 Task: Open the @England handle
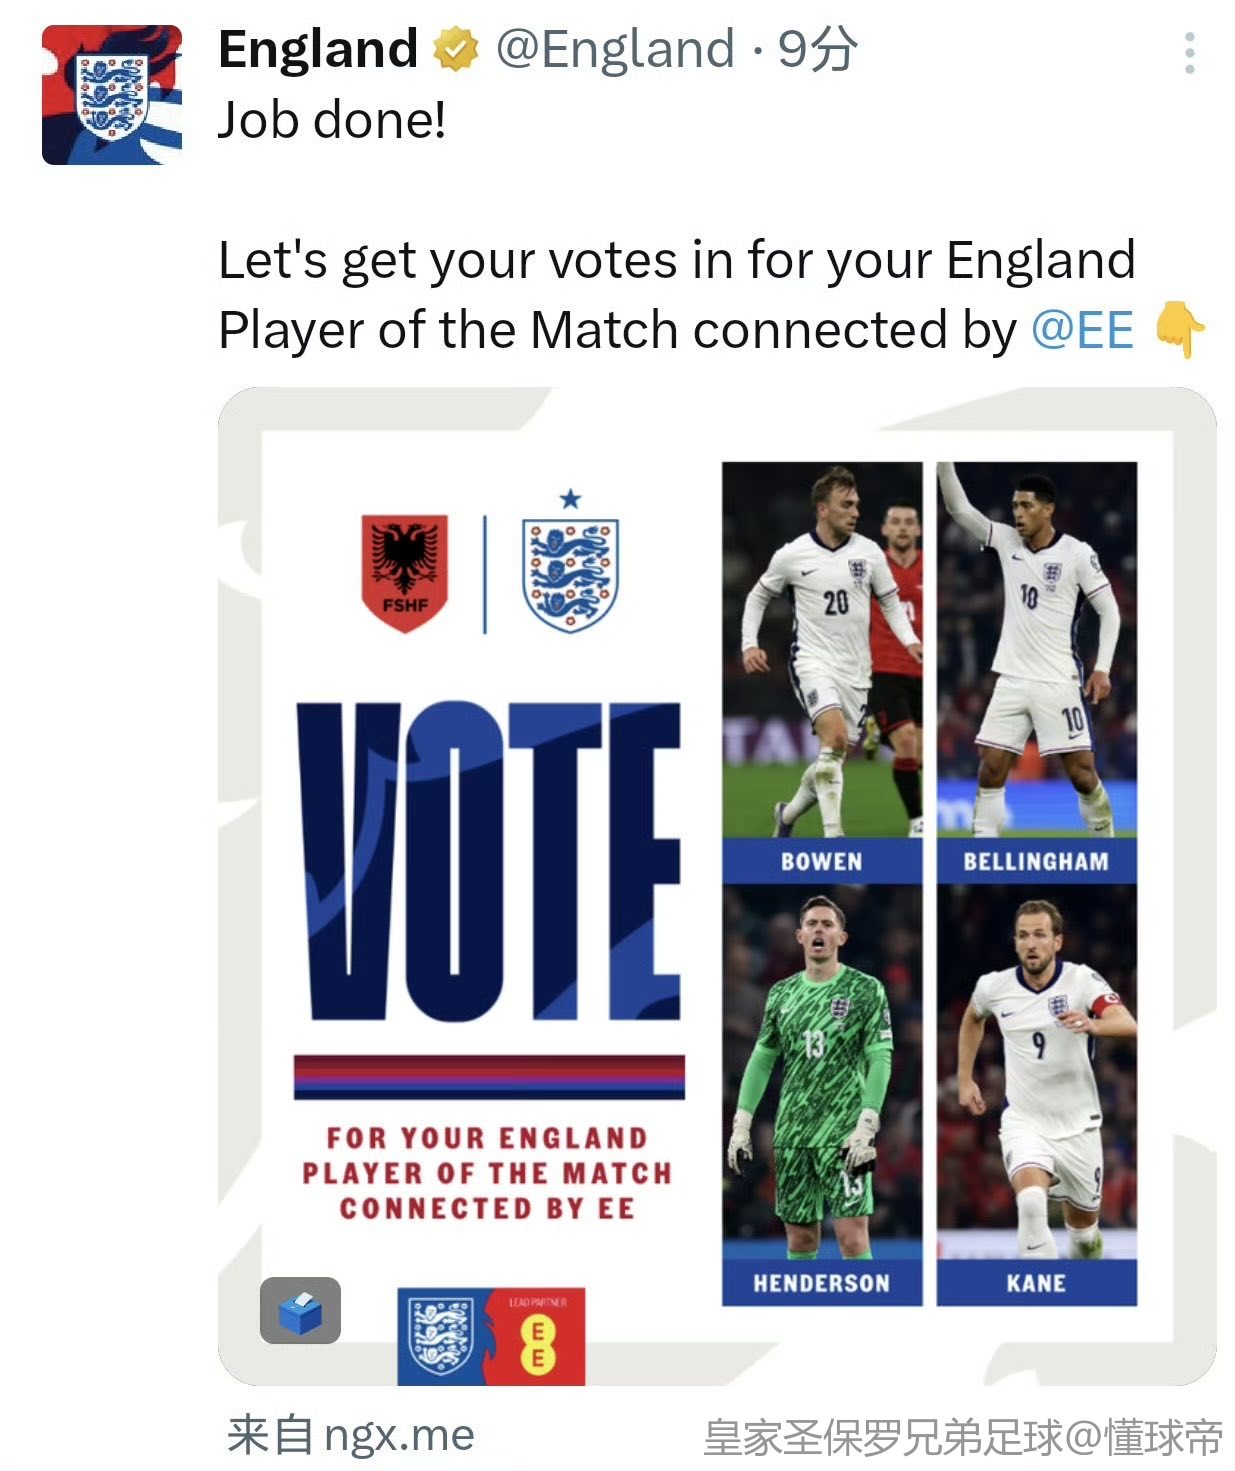pos(615,50)
